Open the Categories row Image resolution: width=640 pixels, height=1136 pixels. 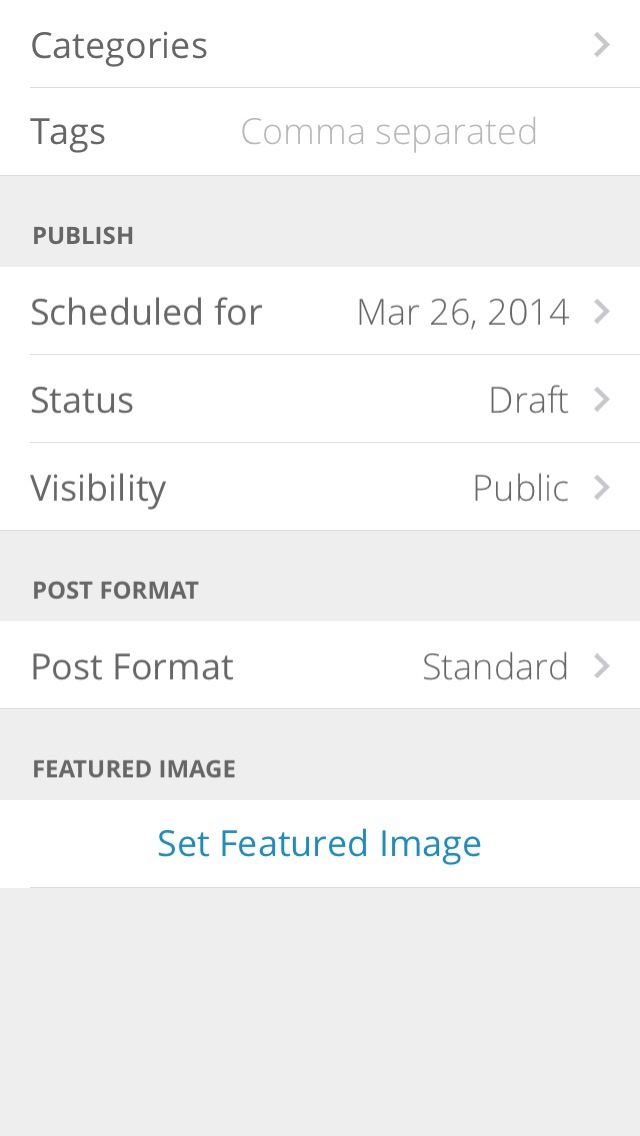pyautogui.click(x=120, y=45)
